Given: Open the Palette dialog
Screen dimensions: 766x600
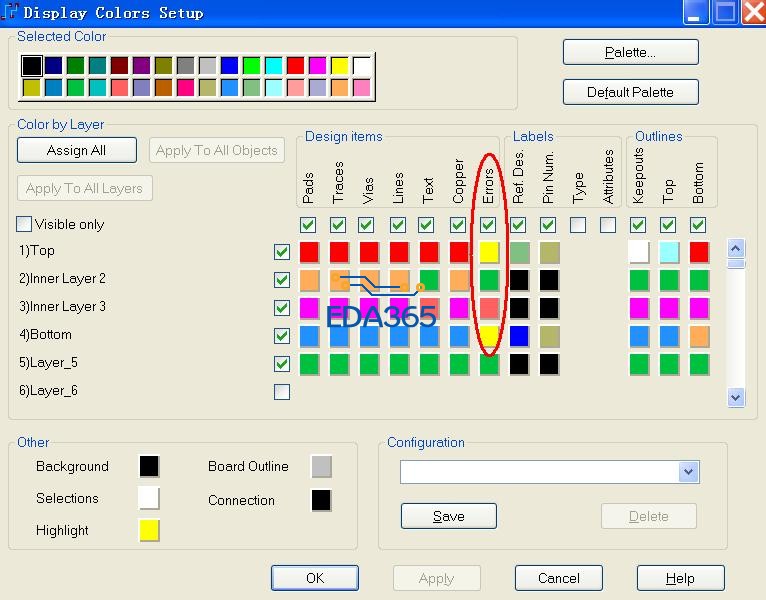Looking at the screenshot, I should (630, 52).
